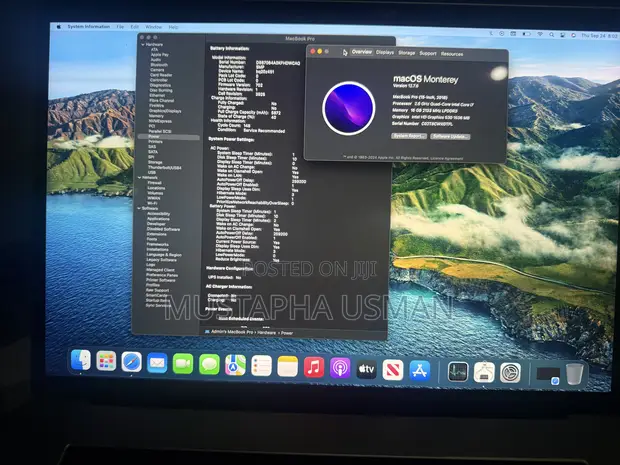Click the date and time in menu bar
Image resolution: width=620 pixels, height=465 pixels.
pos(599,36)
